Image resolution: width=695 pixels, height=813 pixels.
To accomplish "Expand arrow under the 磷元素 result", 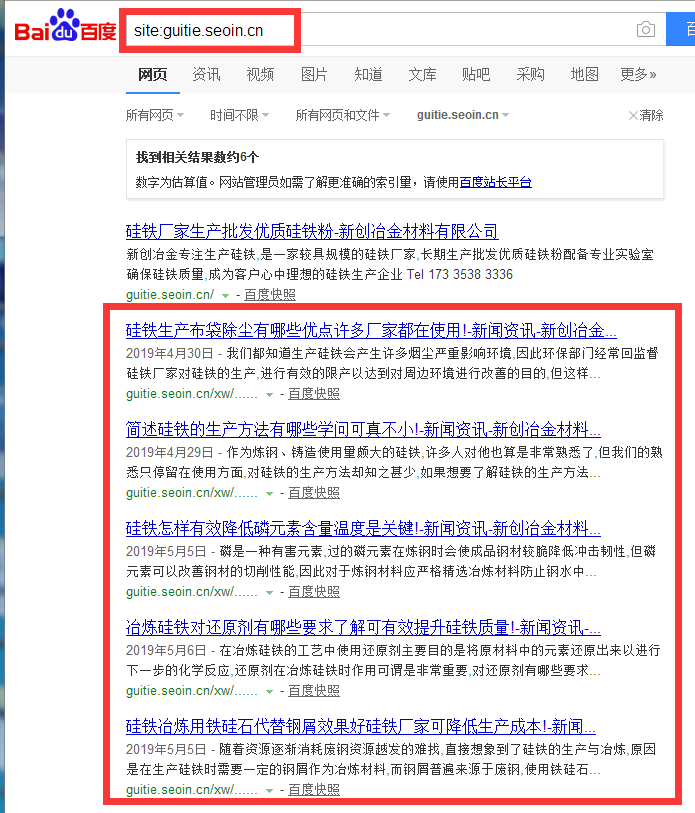I will click(269, 593).
